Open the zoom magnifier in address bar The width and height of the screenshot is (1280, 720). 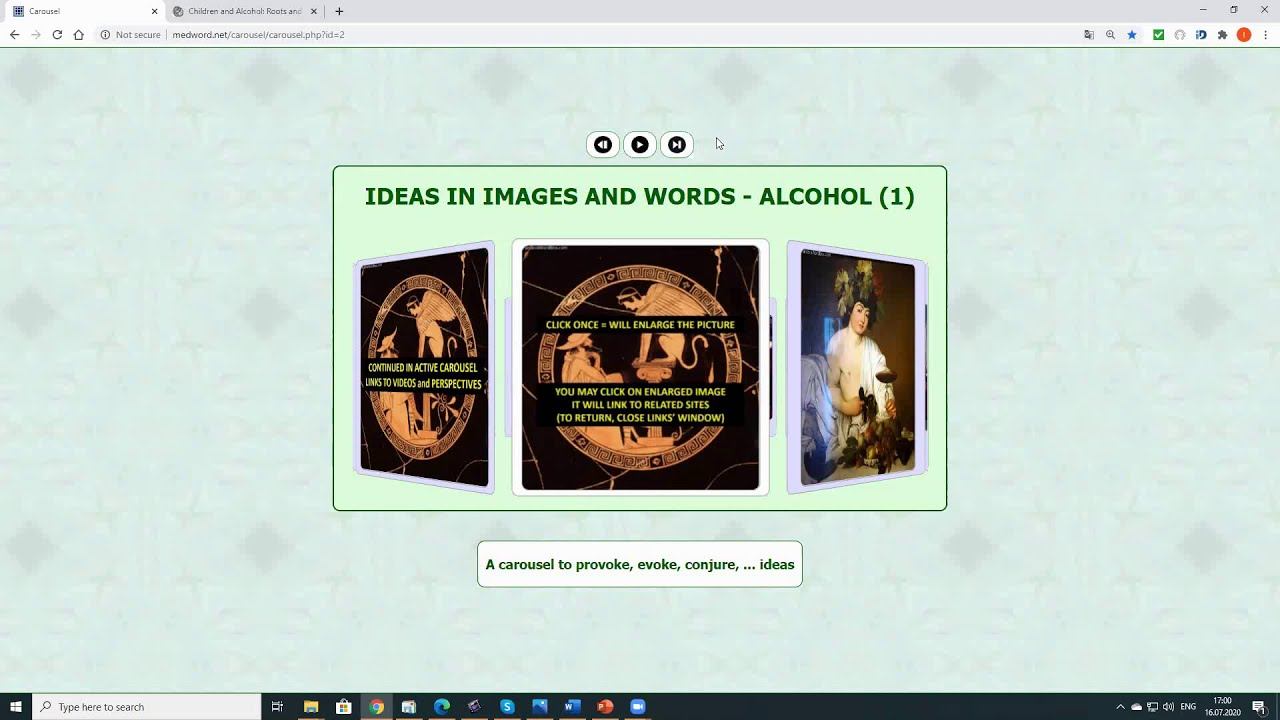pyautogui.click(x=1110, y=34)
